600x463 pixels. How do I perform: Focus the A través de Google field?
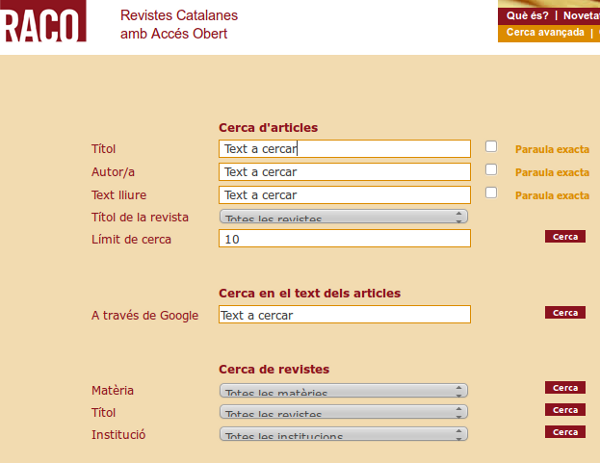(x=344, y=315)
